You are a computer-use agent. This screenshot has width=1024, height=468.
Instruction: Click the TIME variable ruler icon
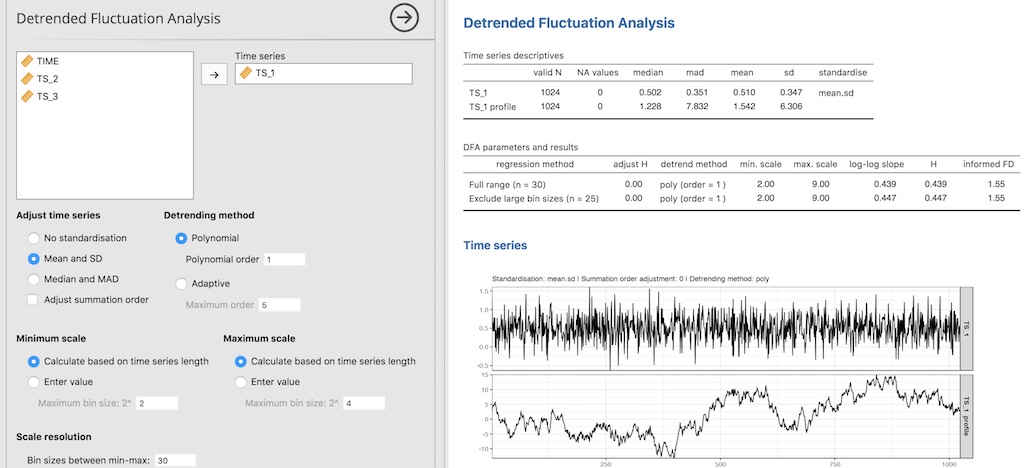(x=27, y=61)
